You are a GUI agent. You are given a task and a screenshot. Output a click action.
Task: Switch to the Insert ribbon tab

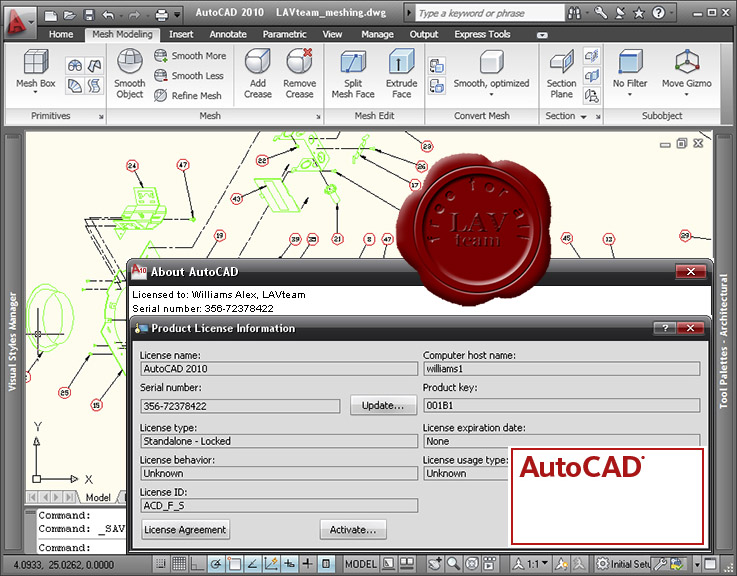pos(181,34)
